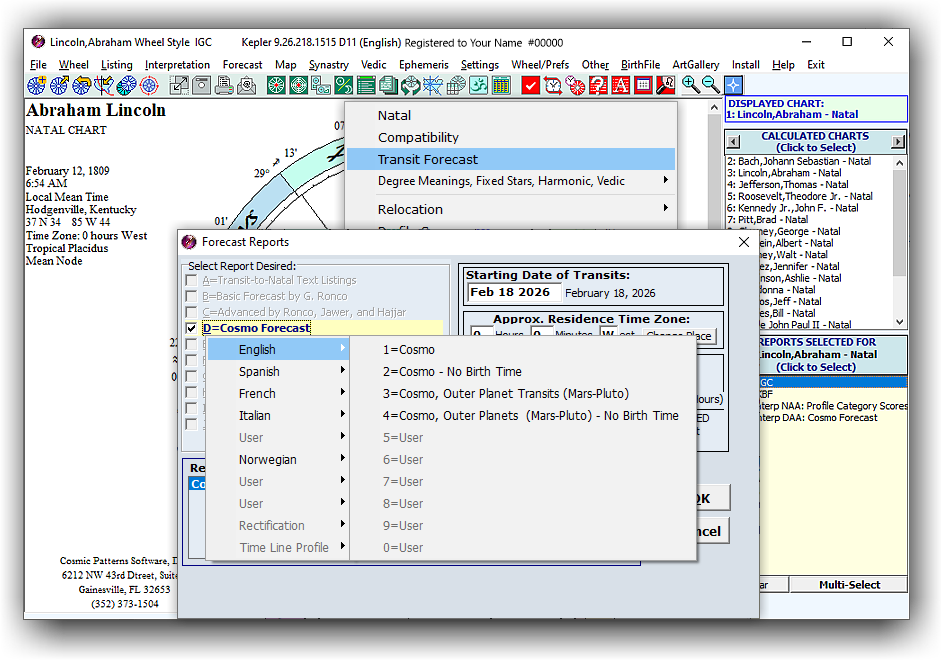This screenshot has width=941, height=660.
Task: Open the Interpretation menu
Action: coord(177,65)
